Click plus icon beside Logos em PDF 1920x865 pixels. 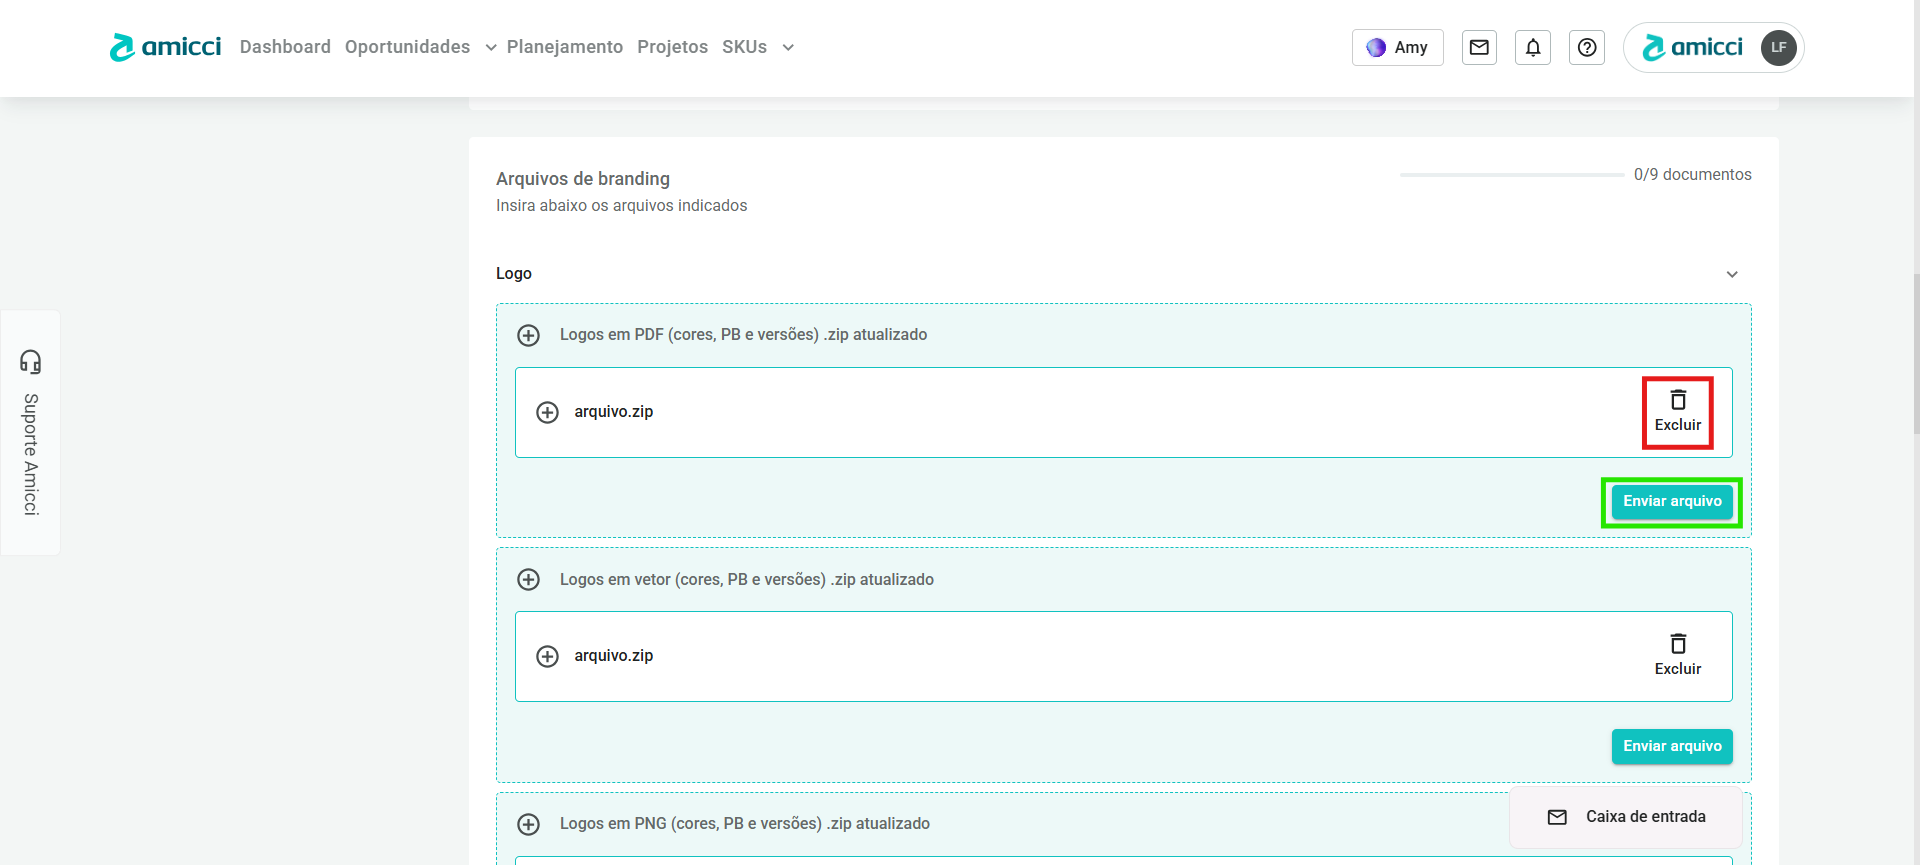528,335
